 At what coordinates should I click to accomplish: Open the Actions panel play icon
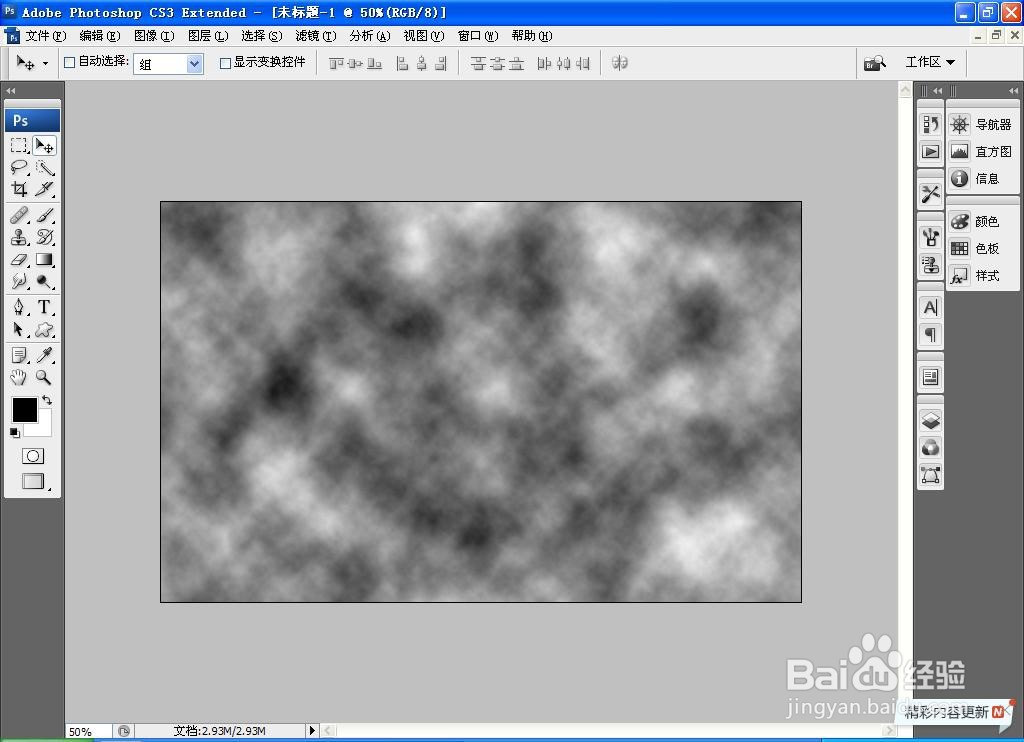pyautogui.click(x=931, y=152)
